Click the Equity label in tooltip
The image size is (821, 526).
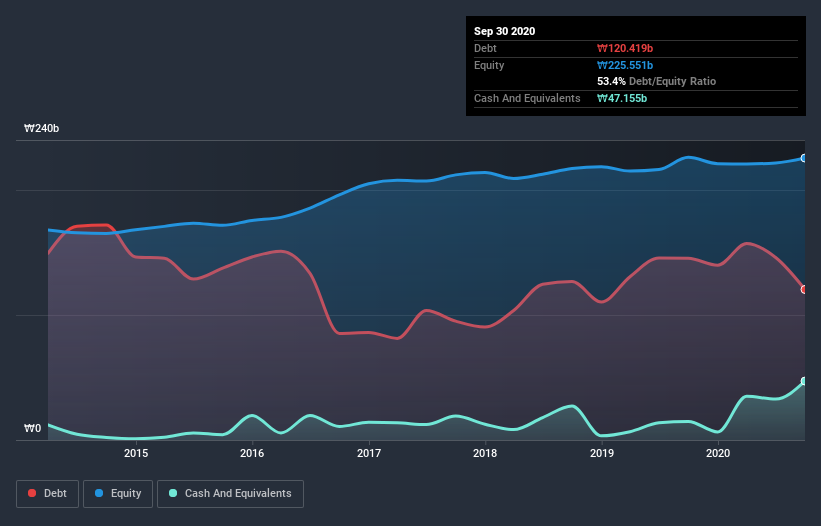489,65
